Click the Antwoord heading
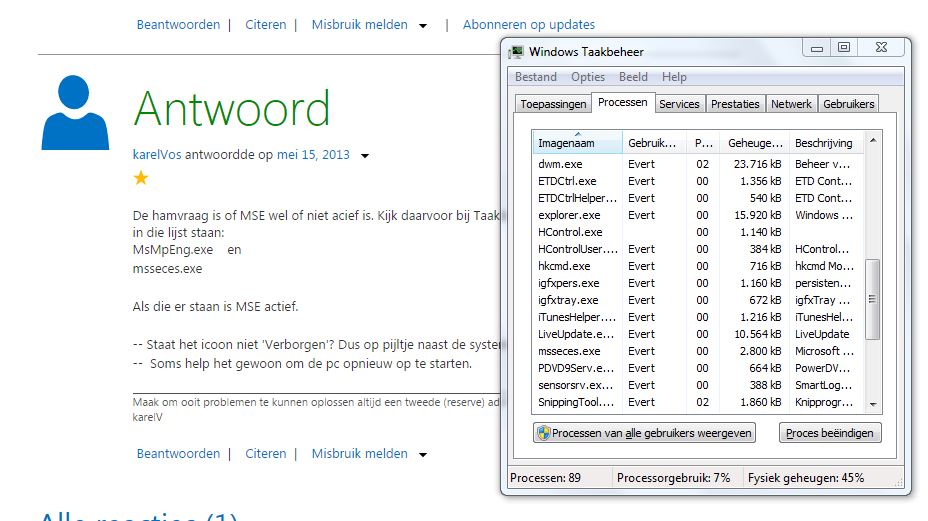 click(x=231, y=109)
